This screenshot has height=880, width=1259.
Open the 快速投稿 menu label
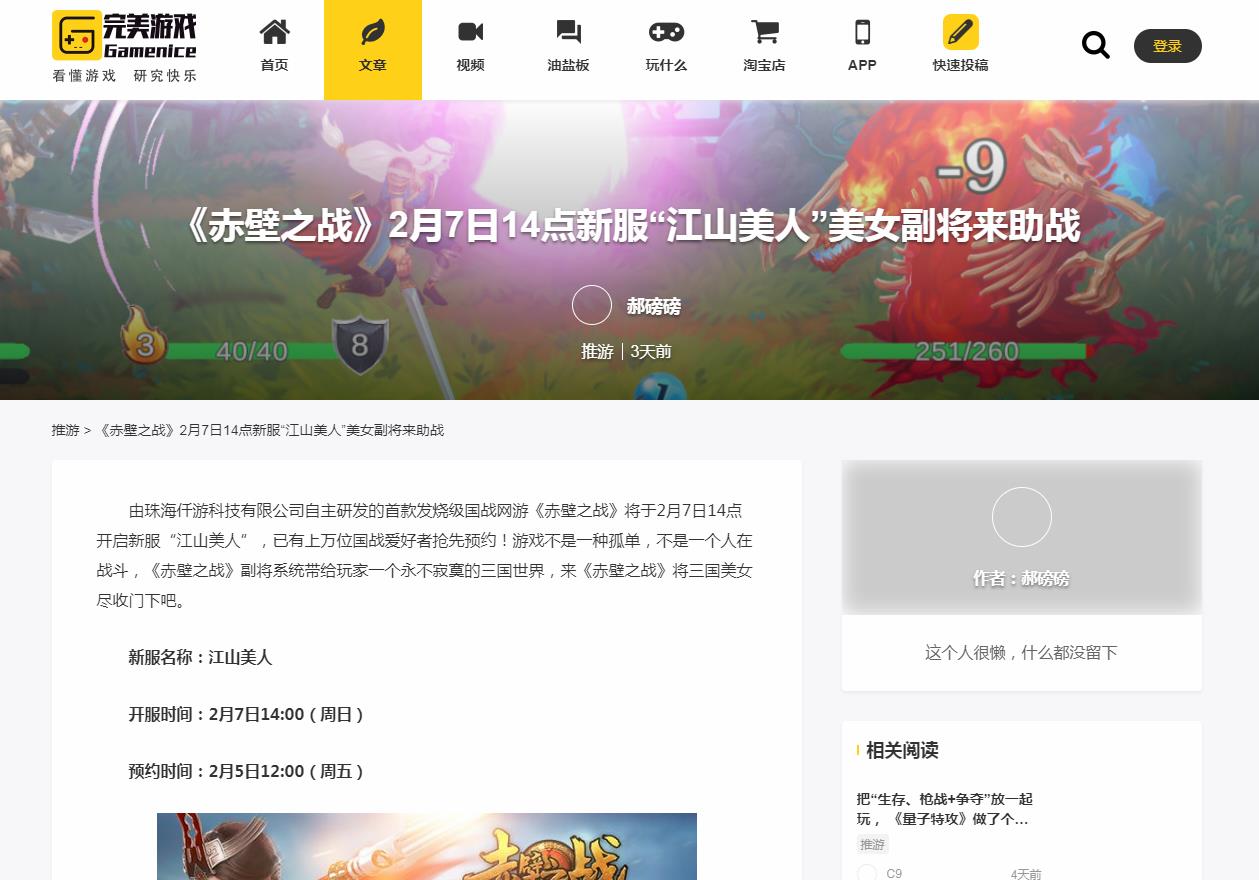tap(961, 65)
